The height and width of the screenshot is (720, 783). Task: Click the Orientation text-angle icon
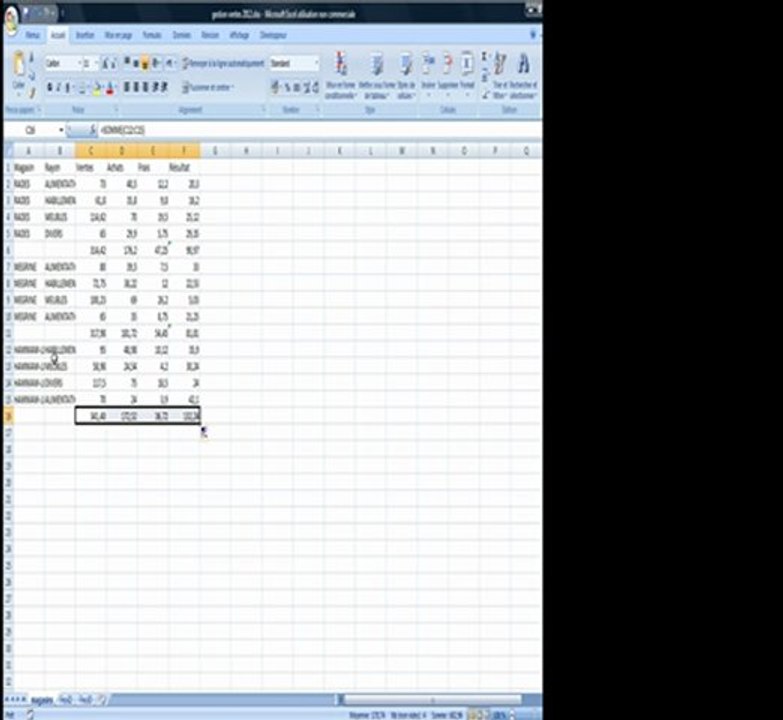click(158, 63)
